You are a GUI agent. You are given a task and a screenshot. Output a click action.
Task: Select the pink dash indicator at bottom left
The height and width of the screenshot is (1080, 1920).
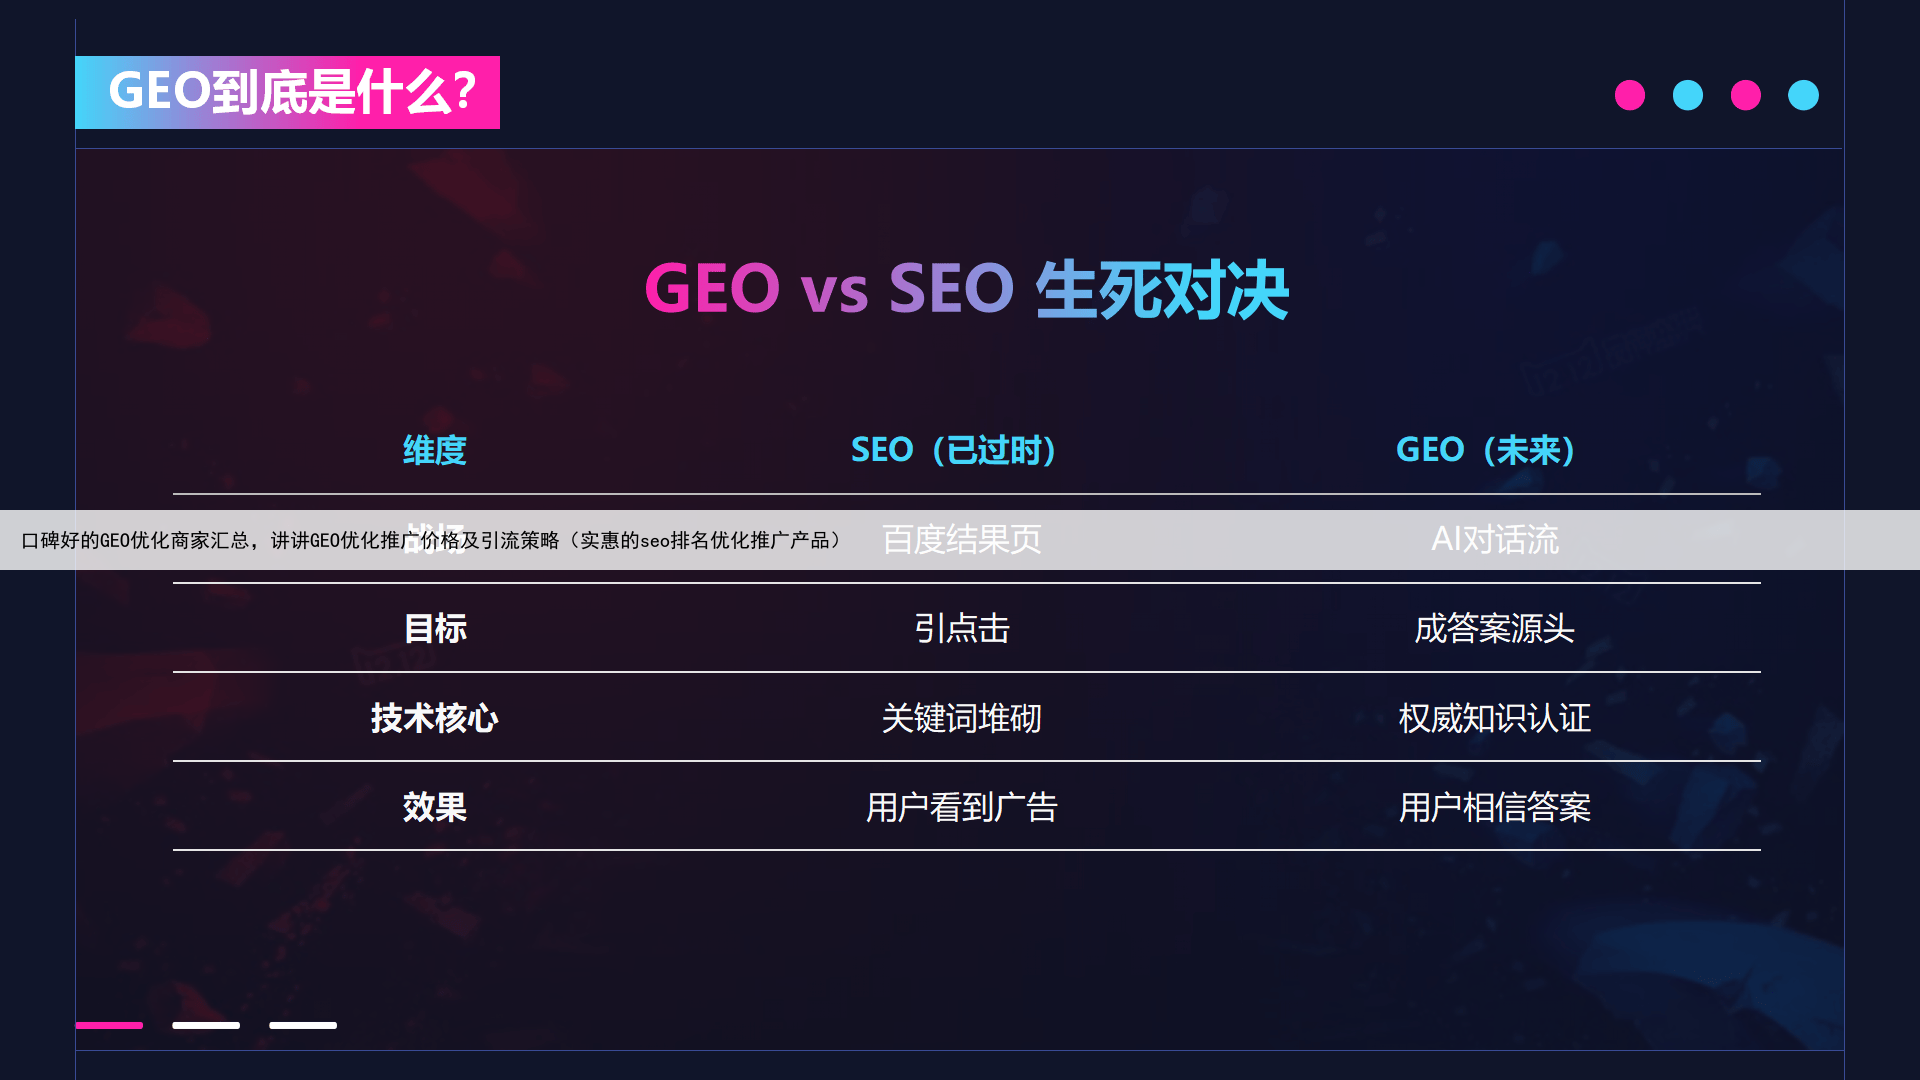coord(109,1025)
